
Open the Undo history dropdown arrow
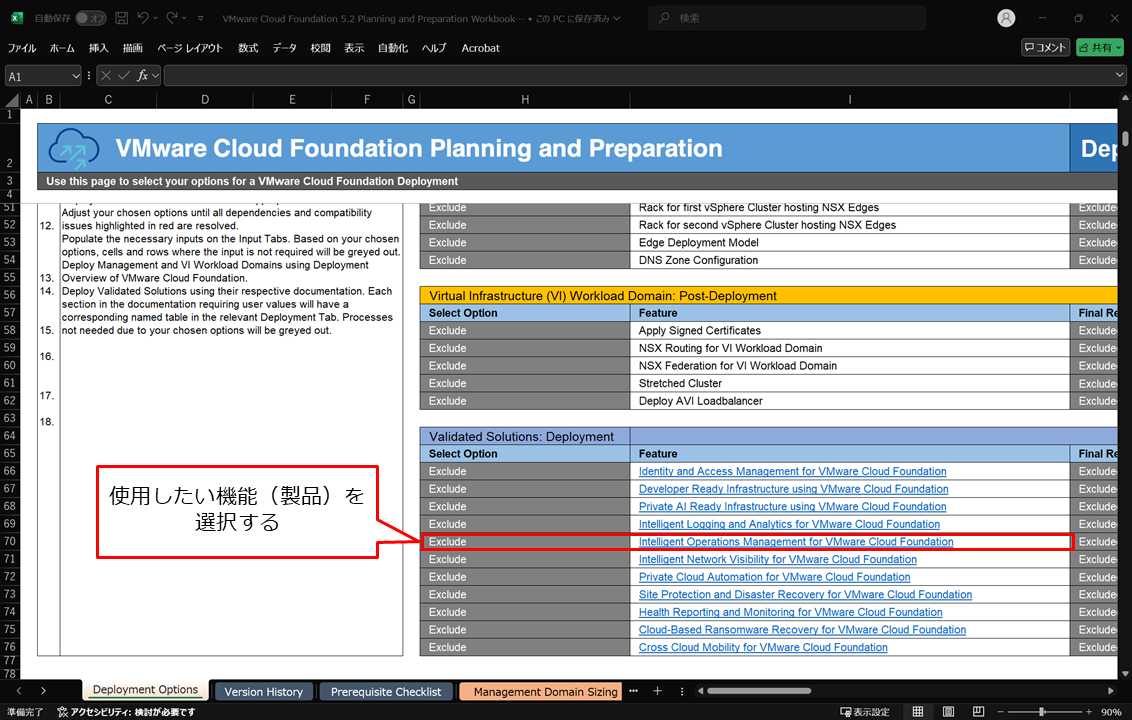pos(156,18)
